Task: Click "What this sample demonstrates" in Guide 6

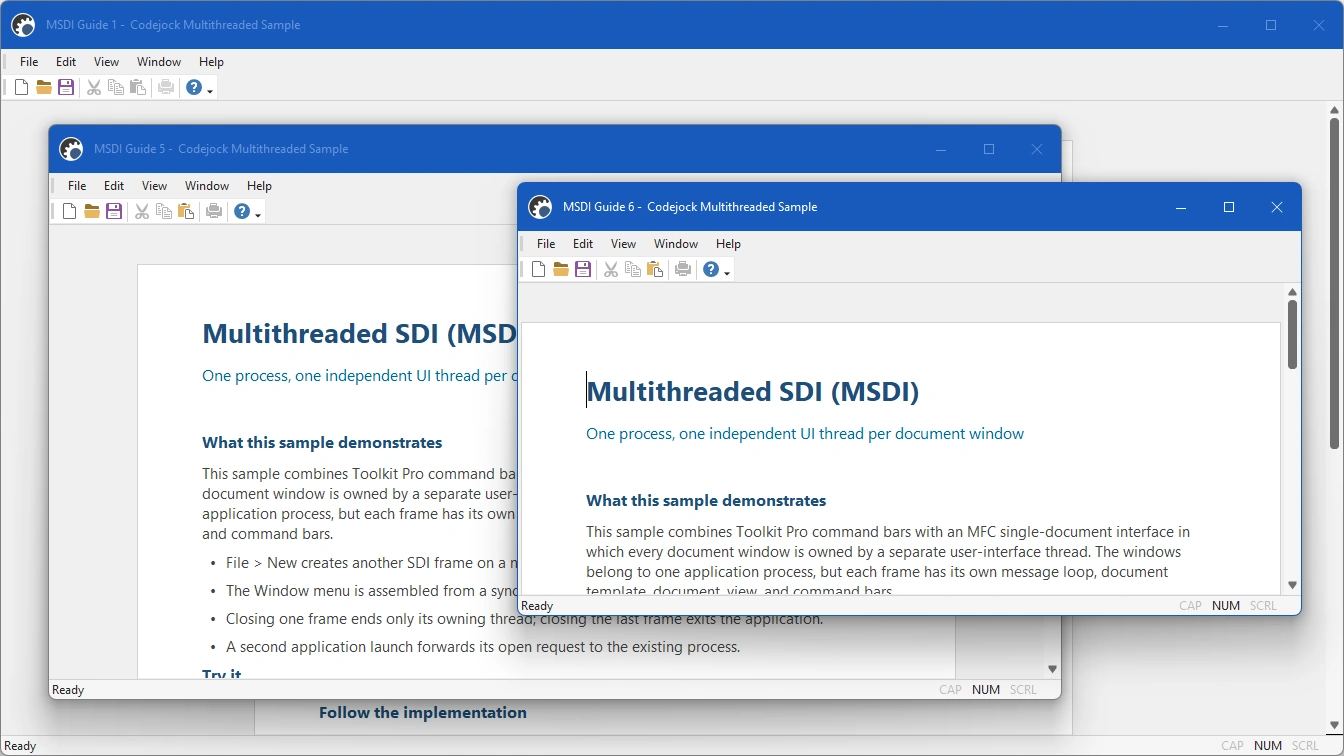Action: pyautogui.click(x=706, y=500)
